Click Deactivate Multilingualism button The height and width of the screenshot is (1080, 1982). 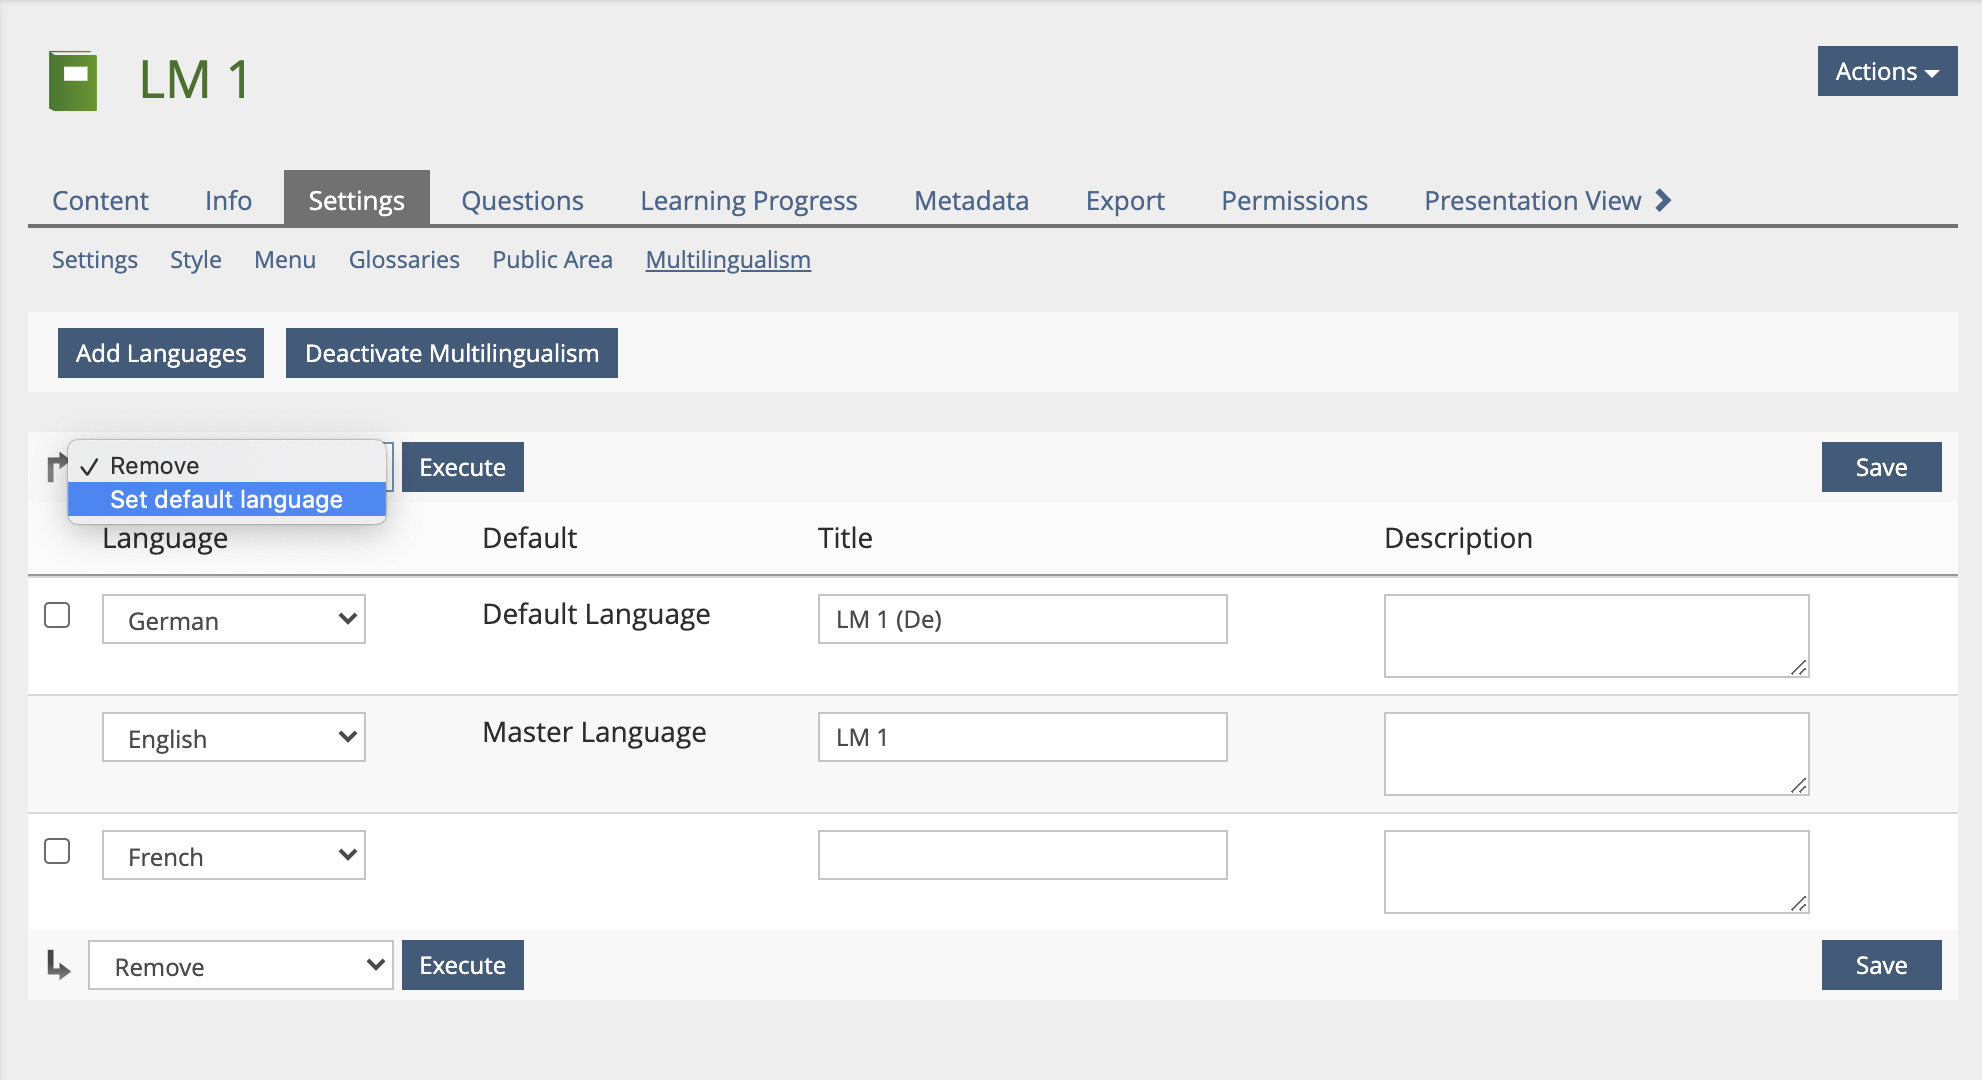[x=451, y=353]
